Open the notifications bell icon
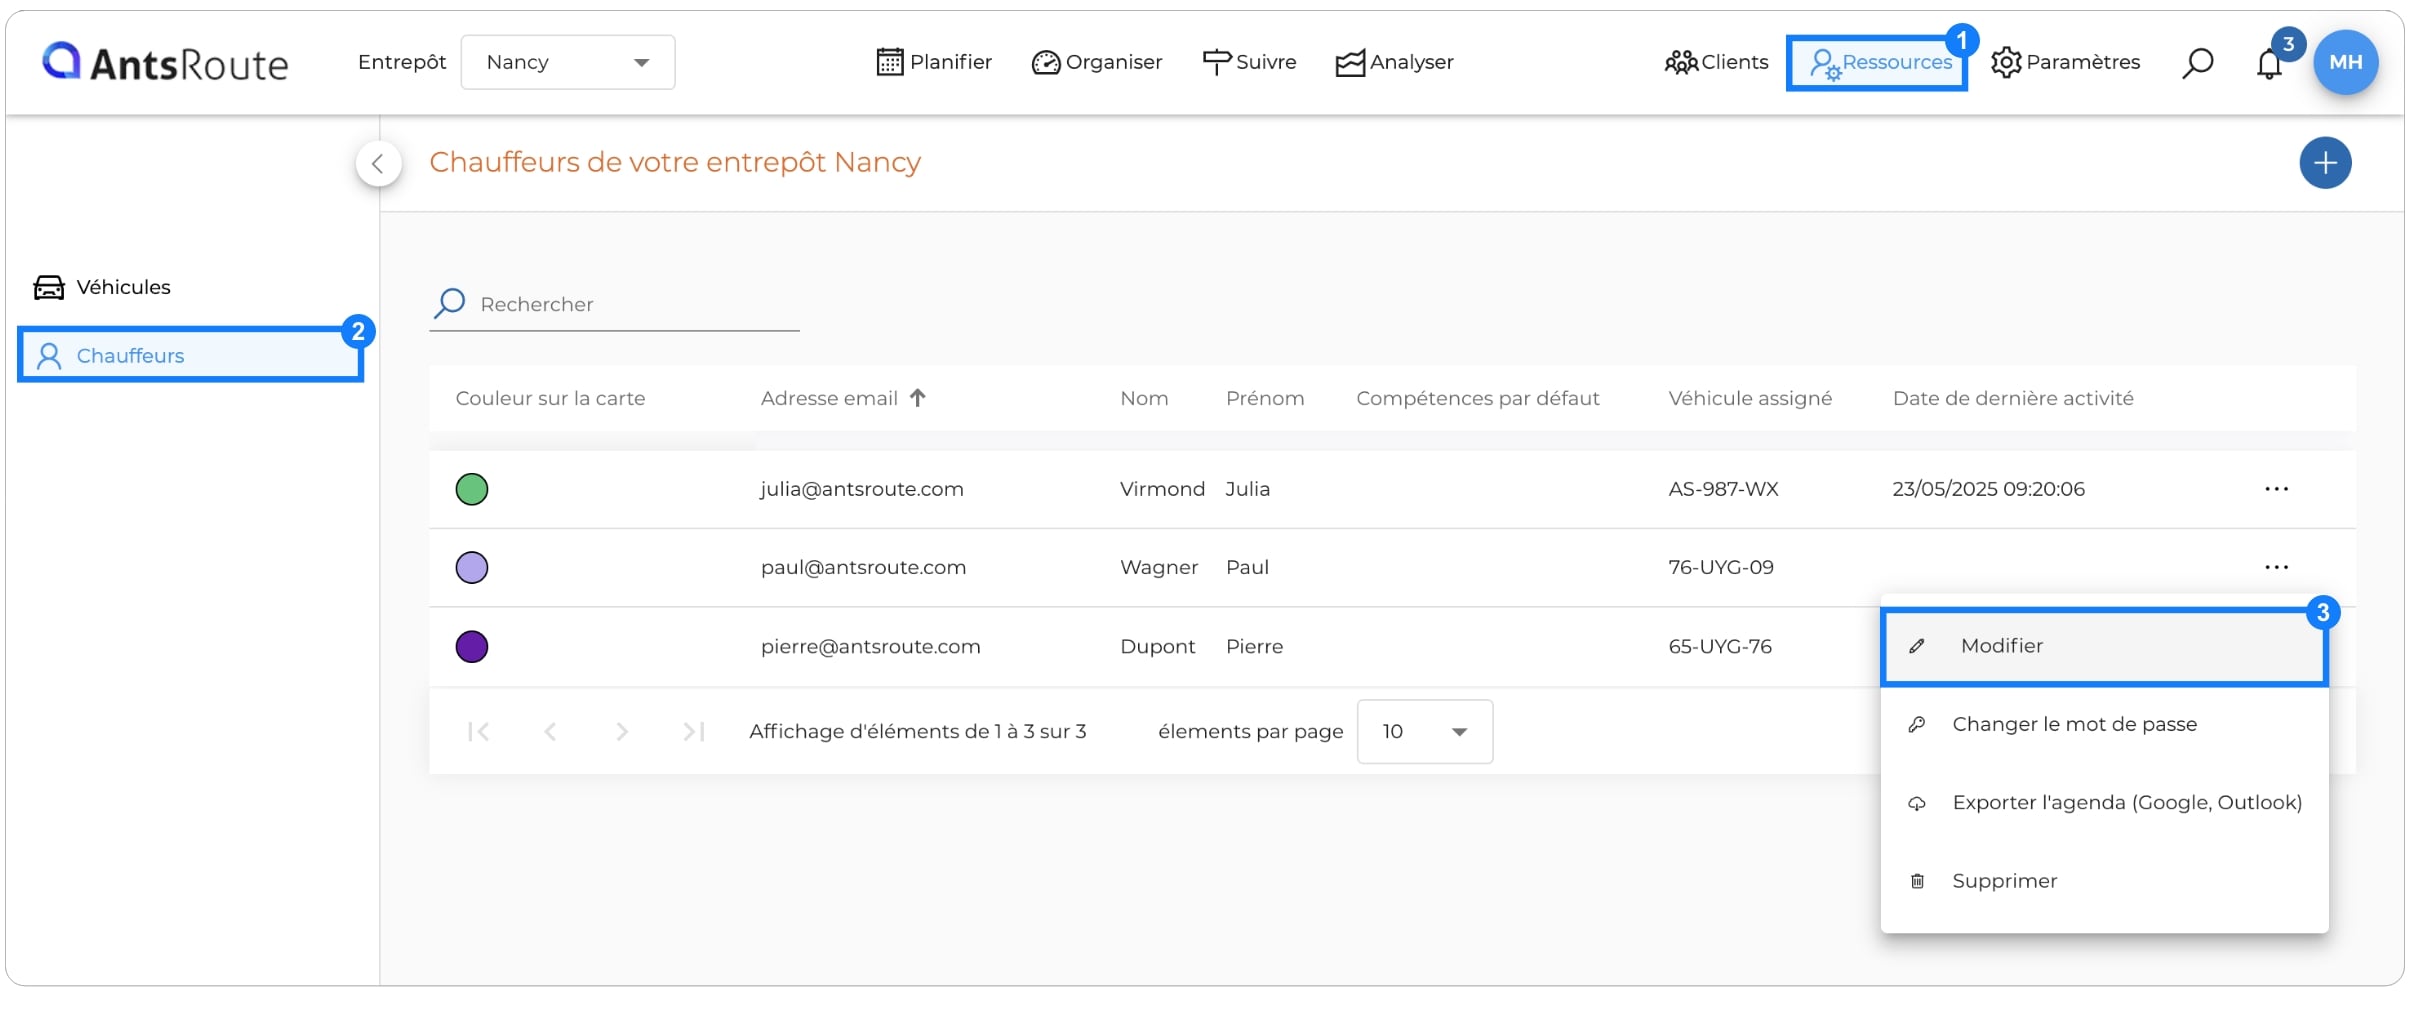 click(2269, 64)
